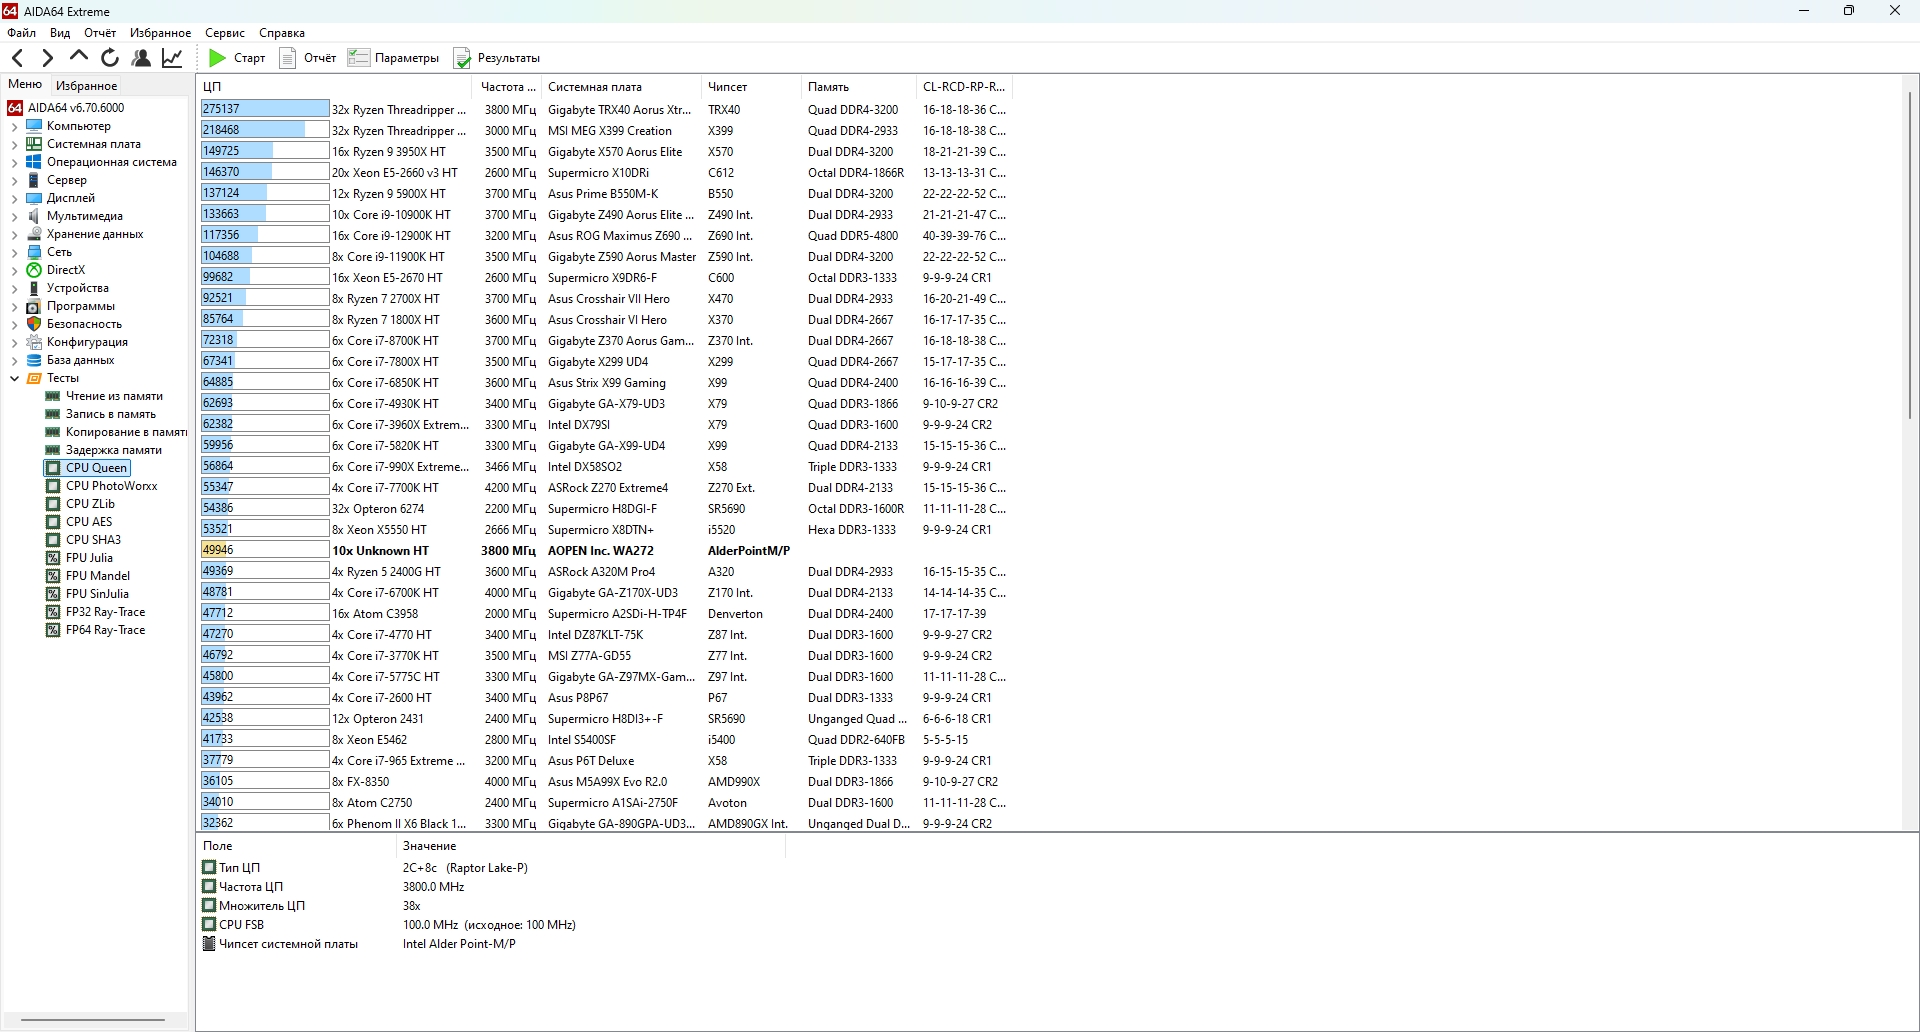Click the DirectX Xbox icon
The image size is (1920, 1032).
tap(34, 270)
